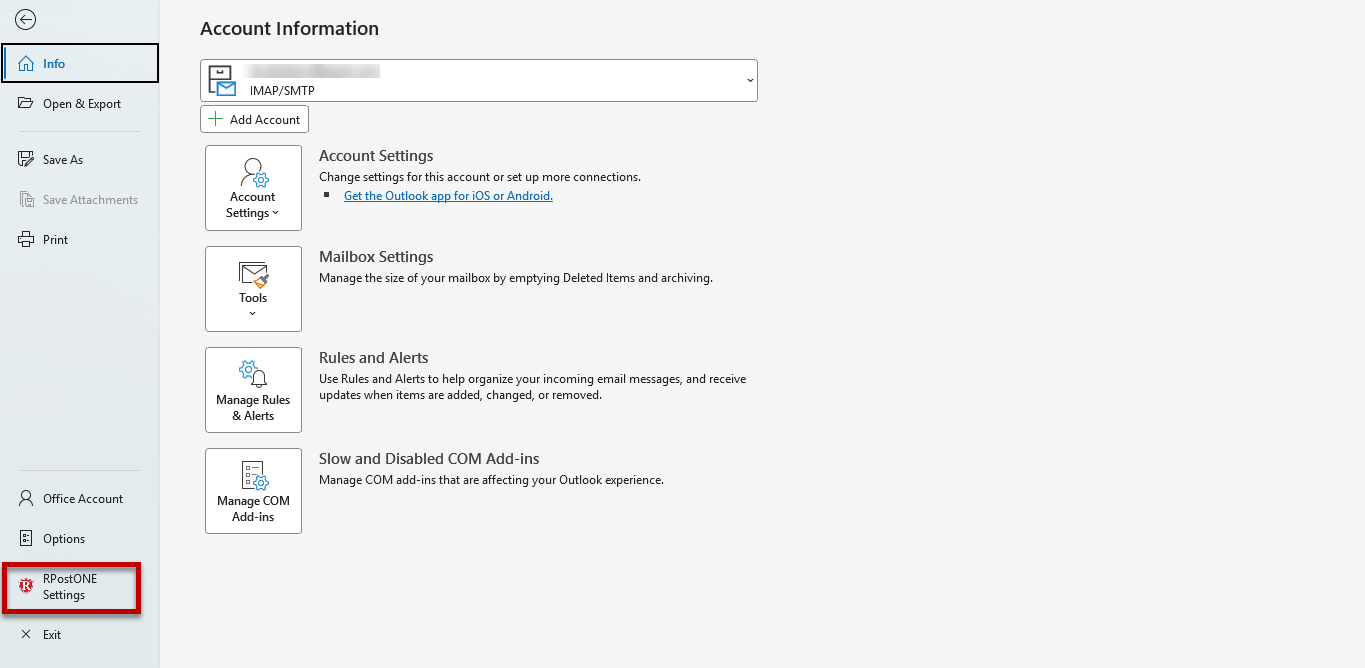Select the Info home icon
1365x668 pixels.
[26, 64]
